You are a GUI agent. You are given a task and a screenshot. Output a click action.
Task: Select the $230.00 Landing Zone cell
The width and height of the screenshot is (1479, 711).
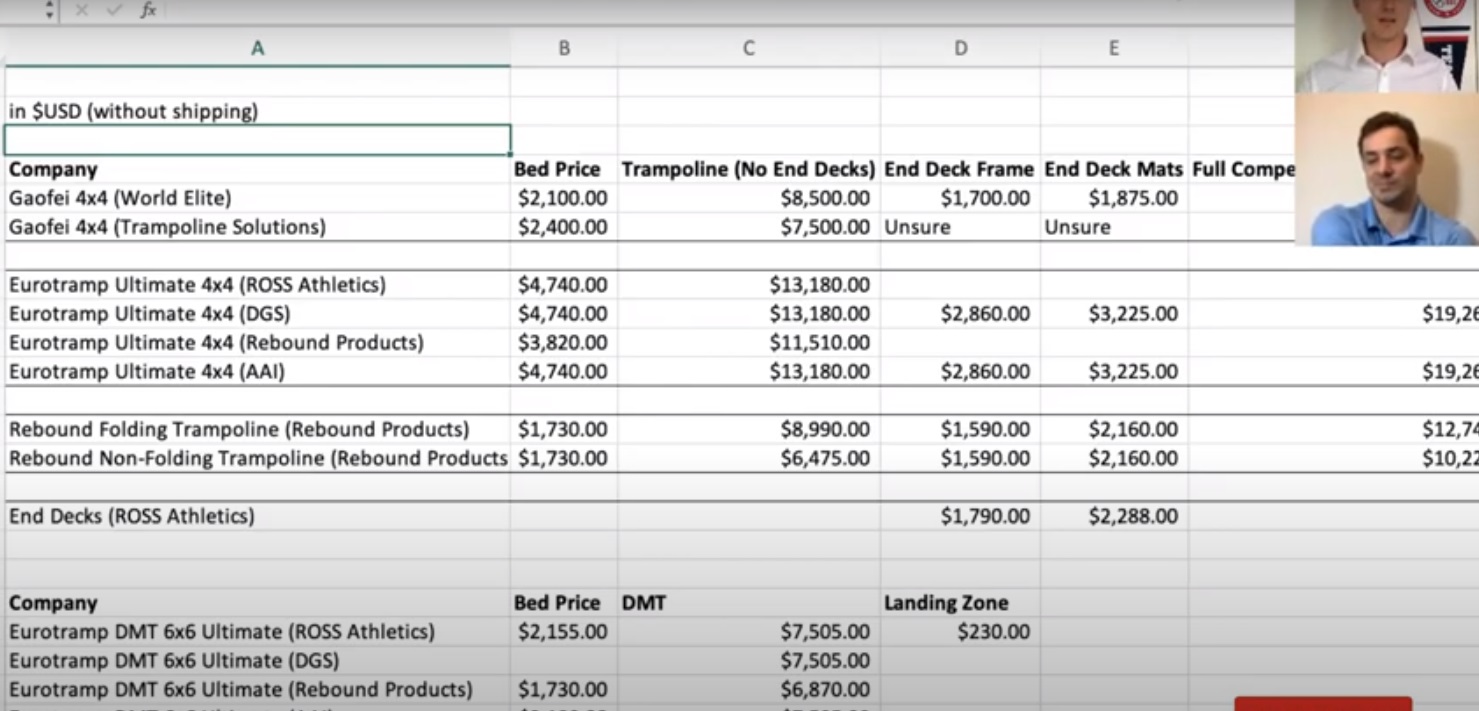[x=960, y=632]
